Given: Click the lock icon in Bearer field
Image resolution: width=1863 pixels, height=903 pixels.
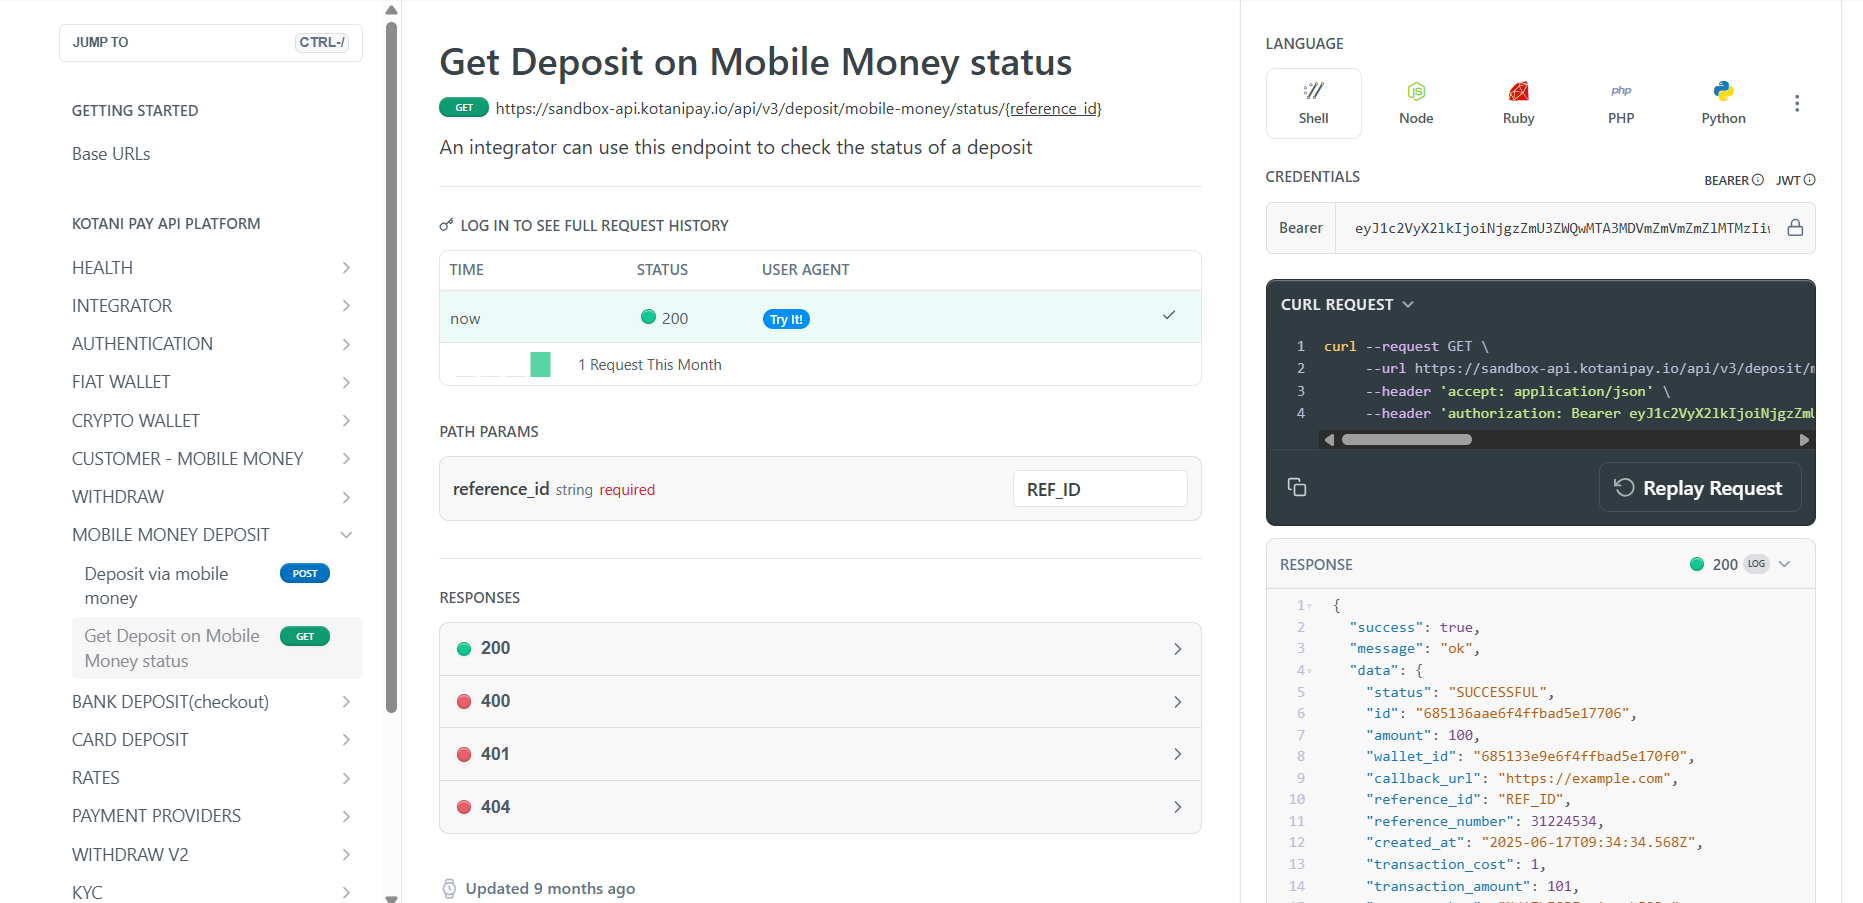Looking at the screenshot, I should [1795, 228].
